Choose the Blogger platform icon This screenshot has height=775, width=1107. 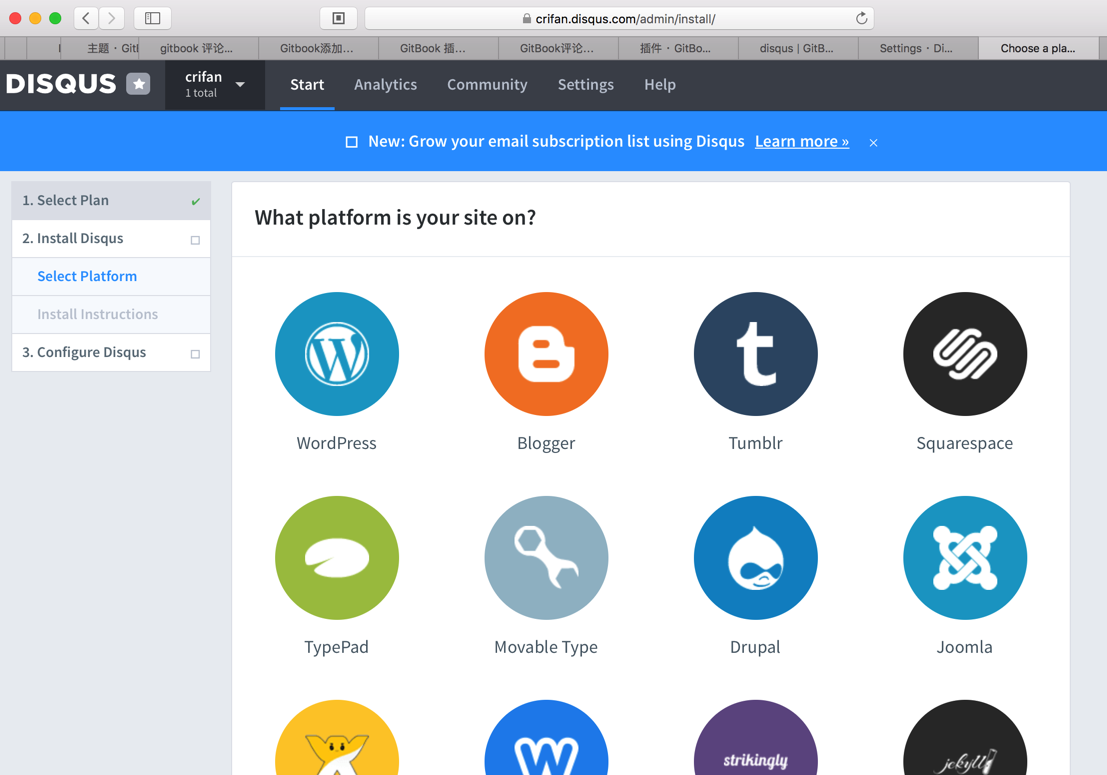click(x=546, y=354)
